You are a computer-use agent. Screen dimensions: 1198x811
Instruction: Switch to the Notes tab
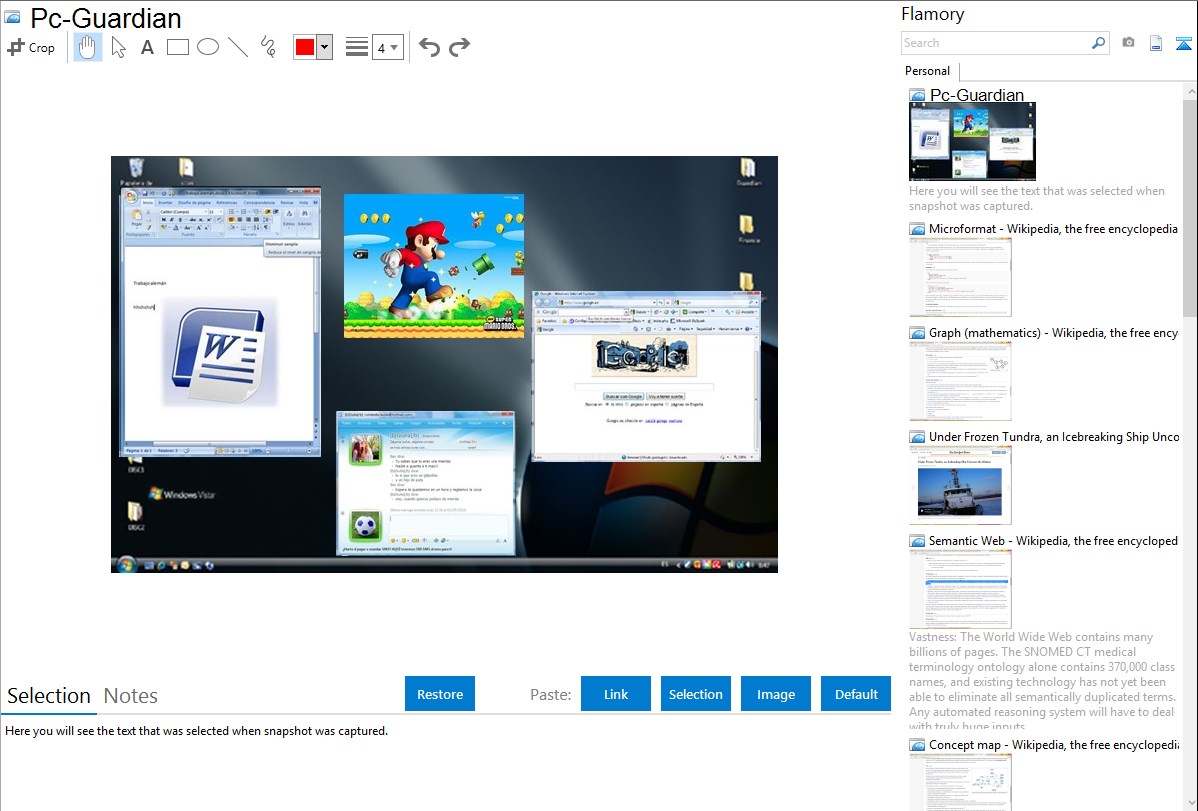click(x=131, y=696)
